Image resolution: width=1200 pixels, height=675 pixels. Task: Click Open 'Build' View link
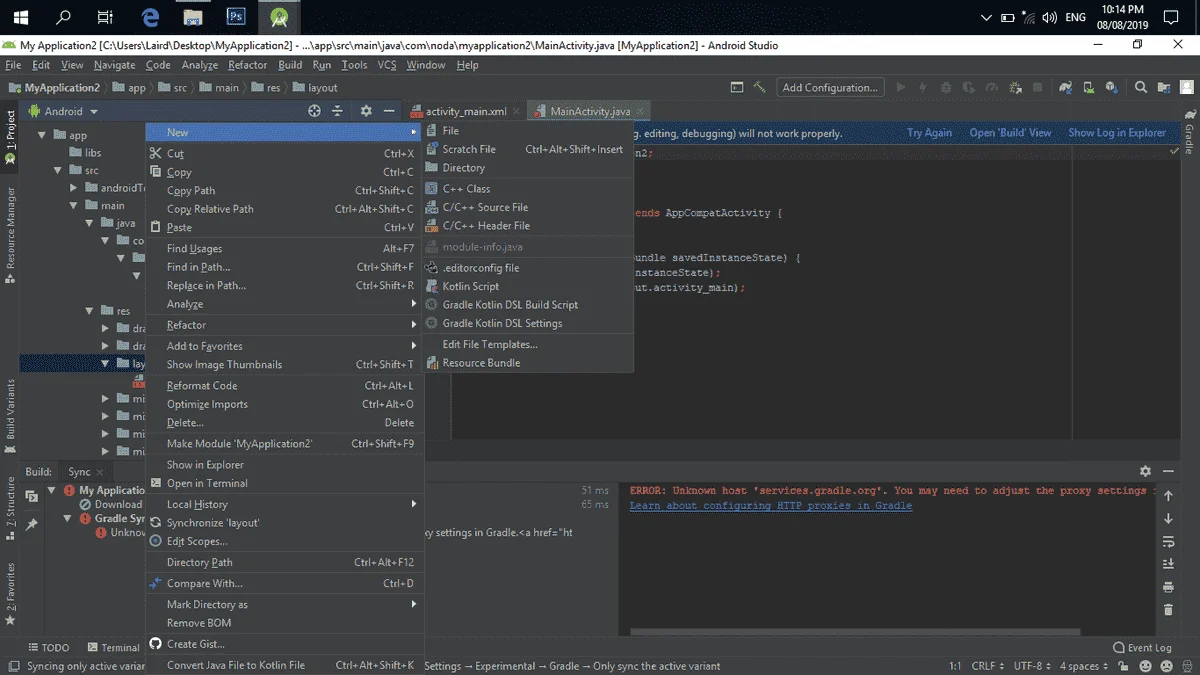[x=1010, y=132]
